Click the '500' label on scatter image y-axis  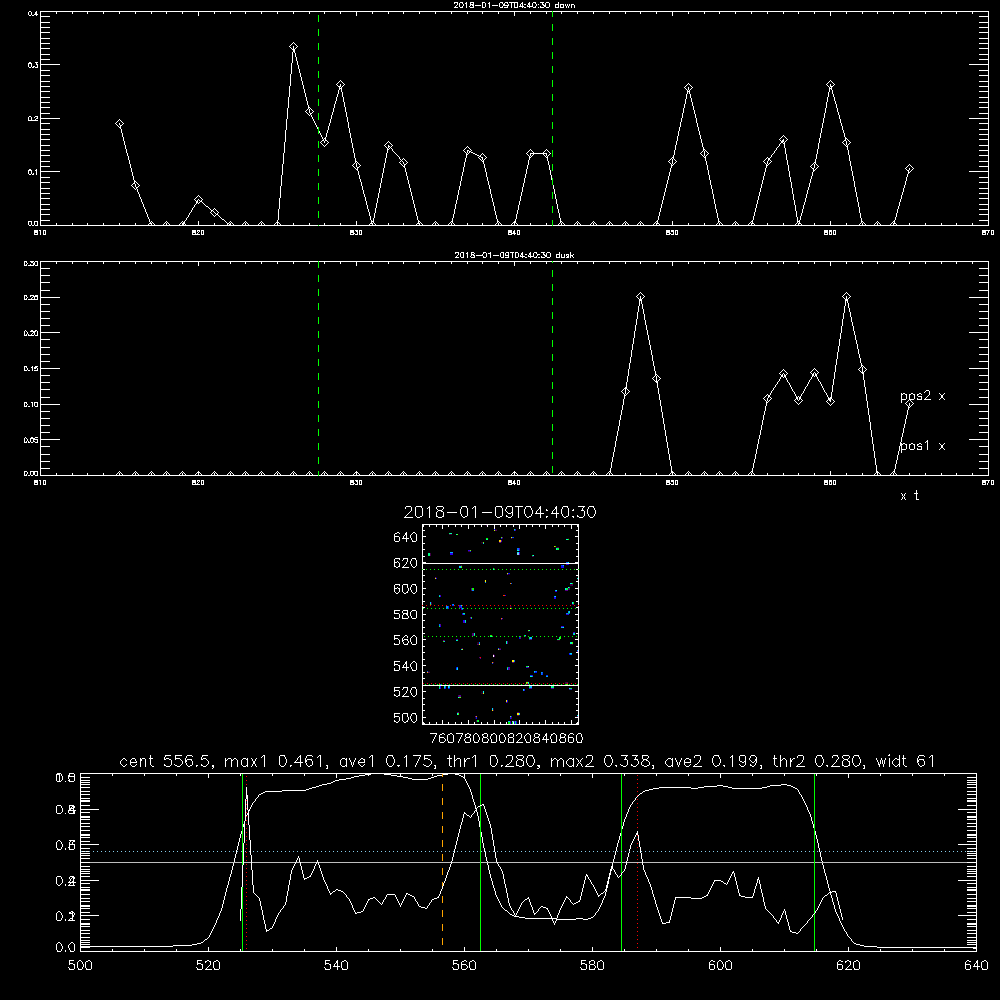pyautogui.click(x=406, y=718)
